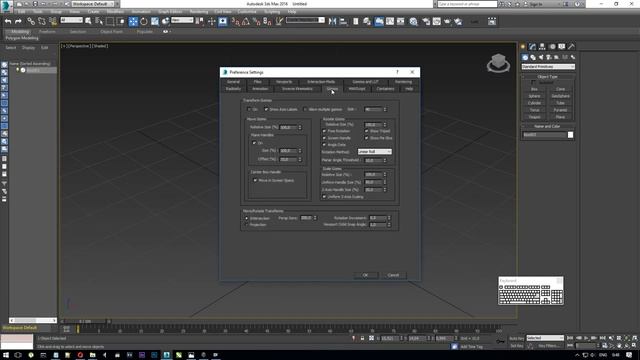Choose the Select and Move tool
The height and width of the screenshot is (360, 640).
tap(133, 21)
